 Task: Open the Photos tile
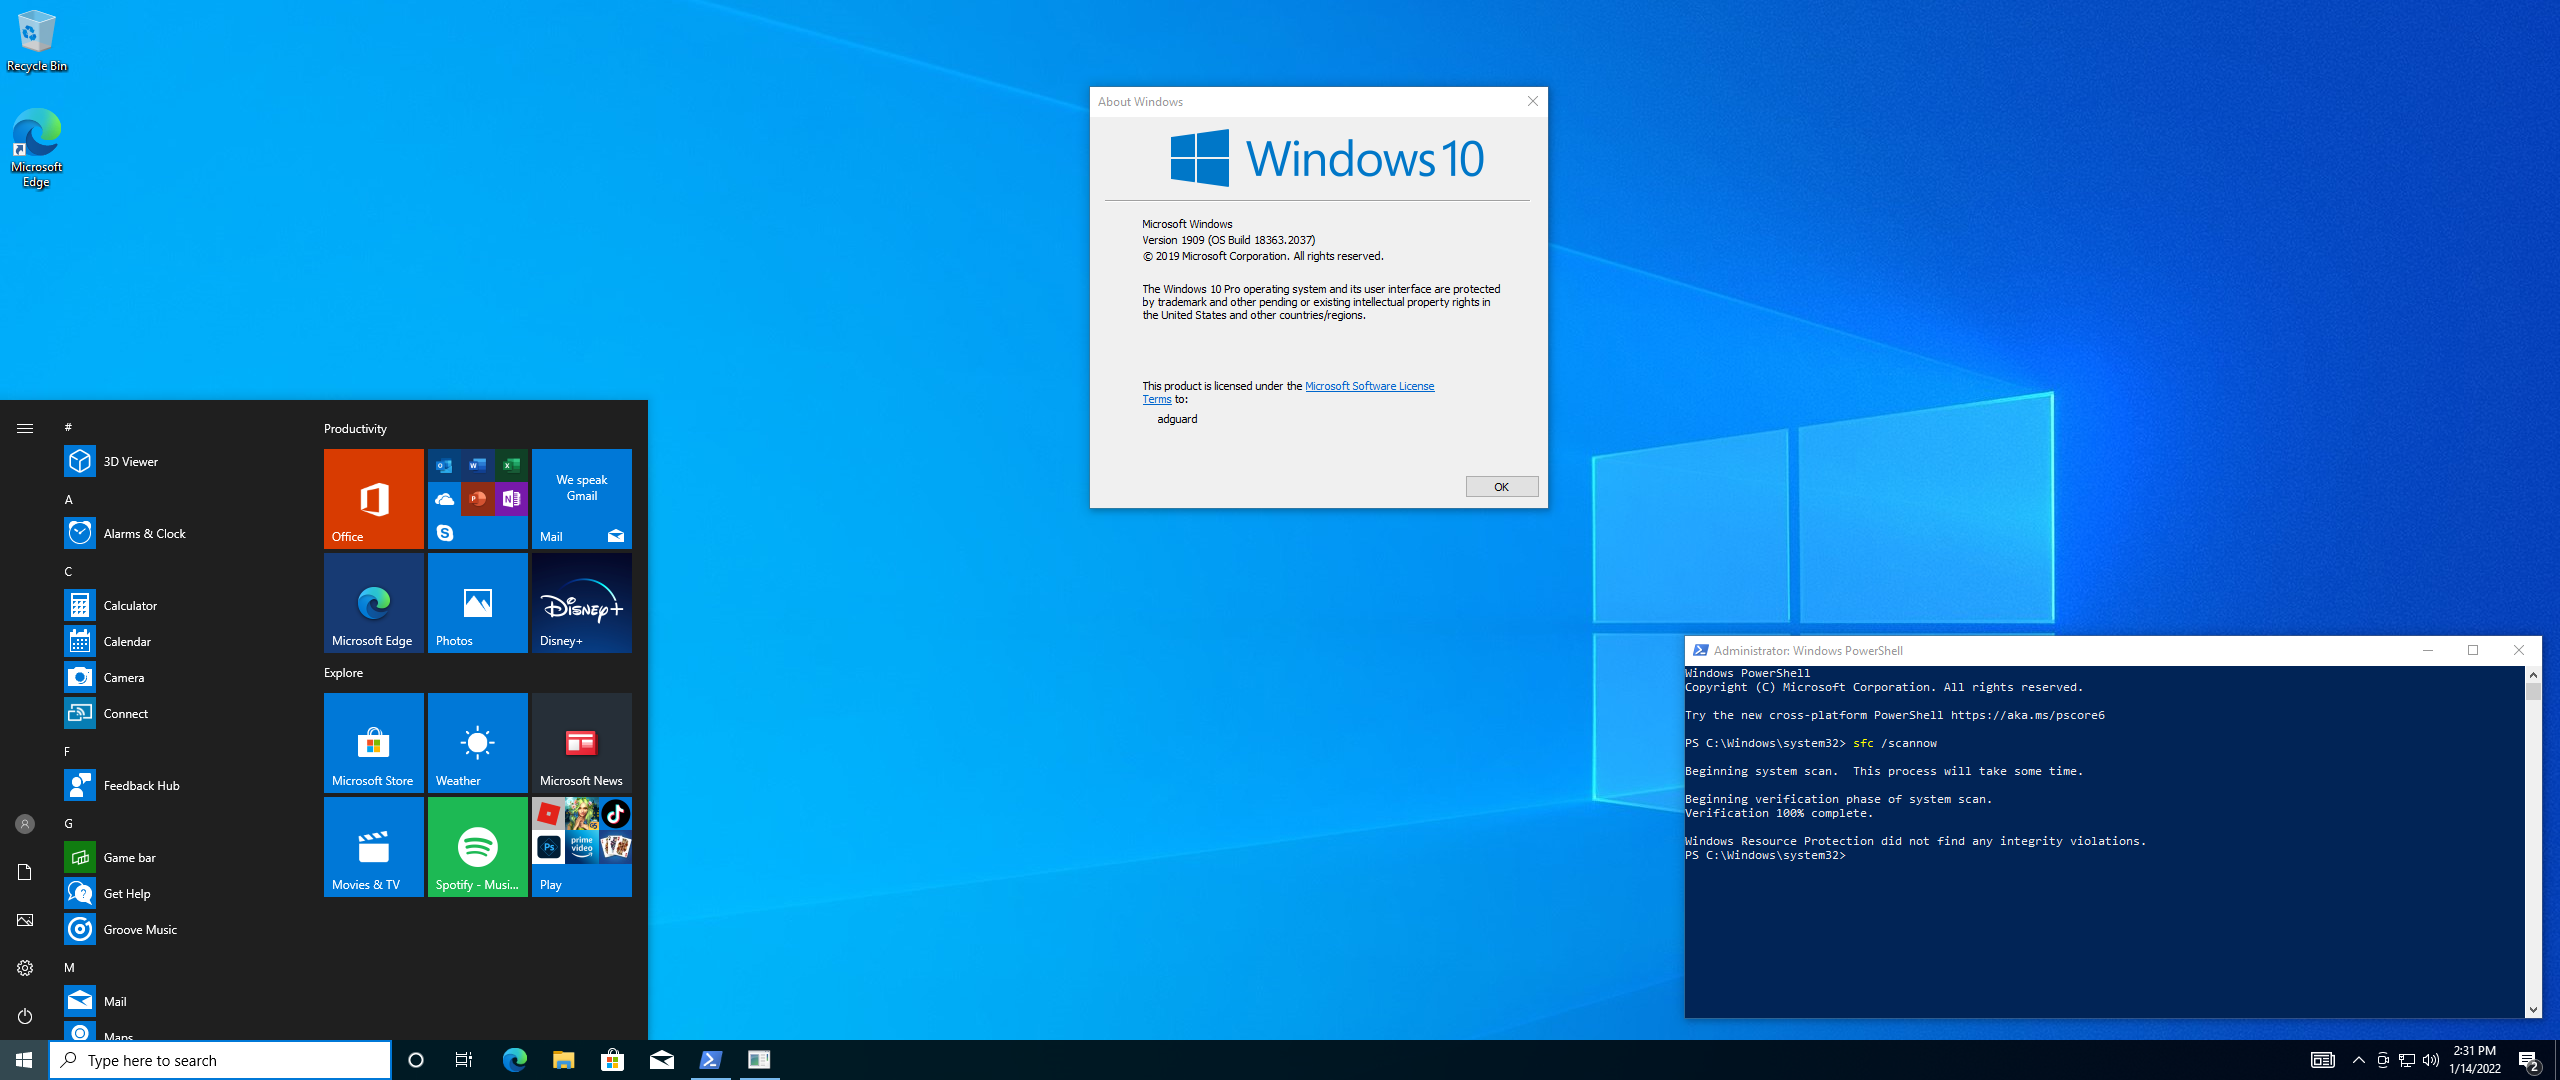pyautogui.click(x=478, y=603)
